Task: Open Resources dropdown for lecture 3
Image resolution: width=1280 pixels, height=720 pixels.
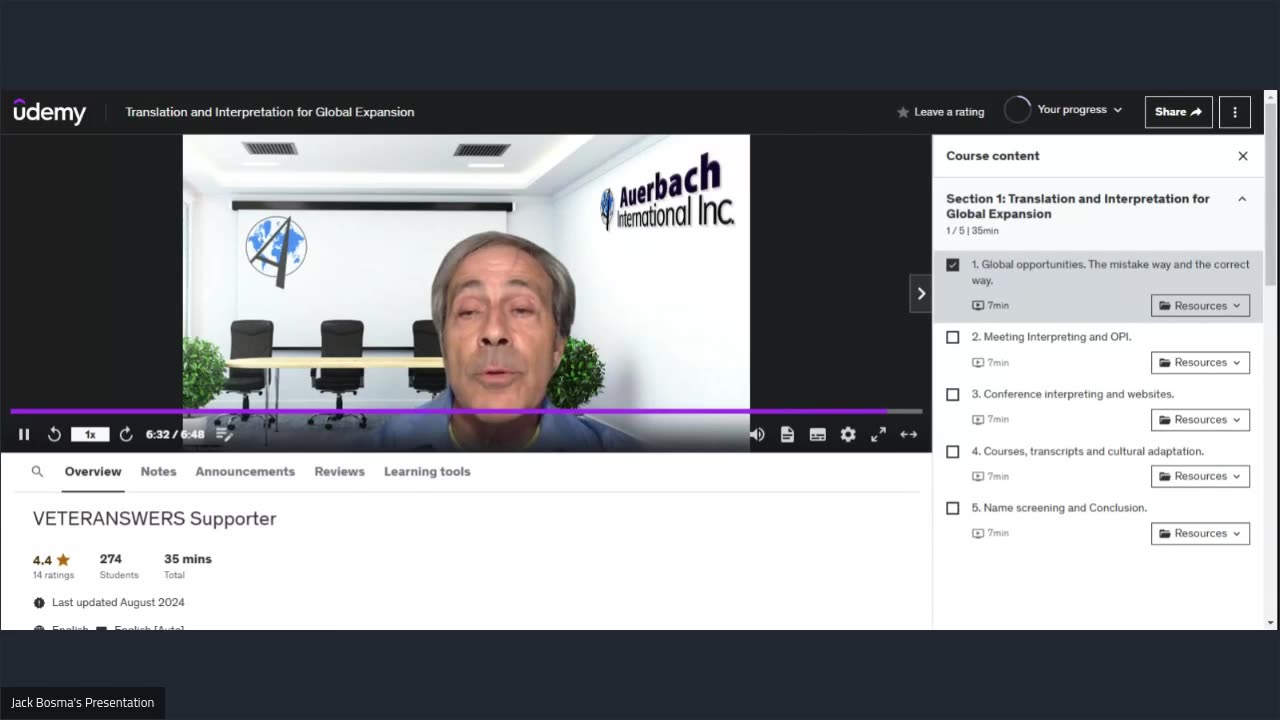Action: tap(1200, 420)
